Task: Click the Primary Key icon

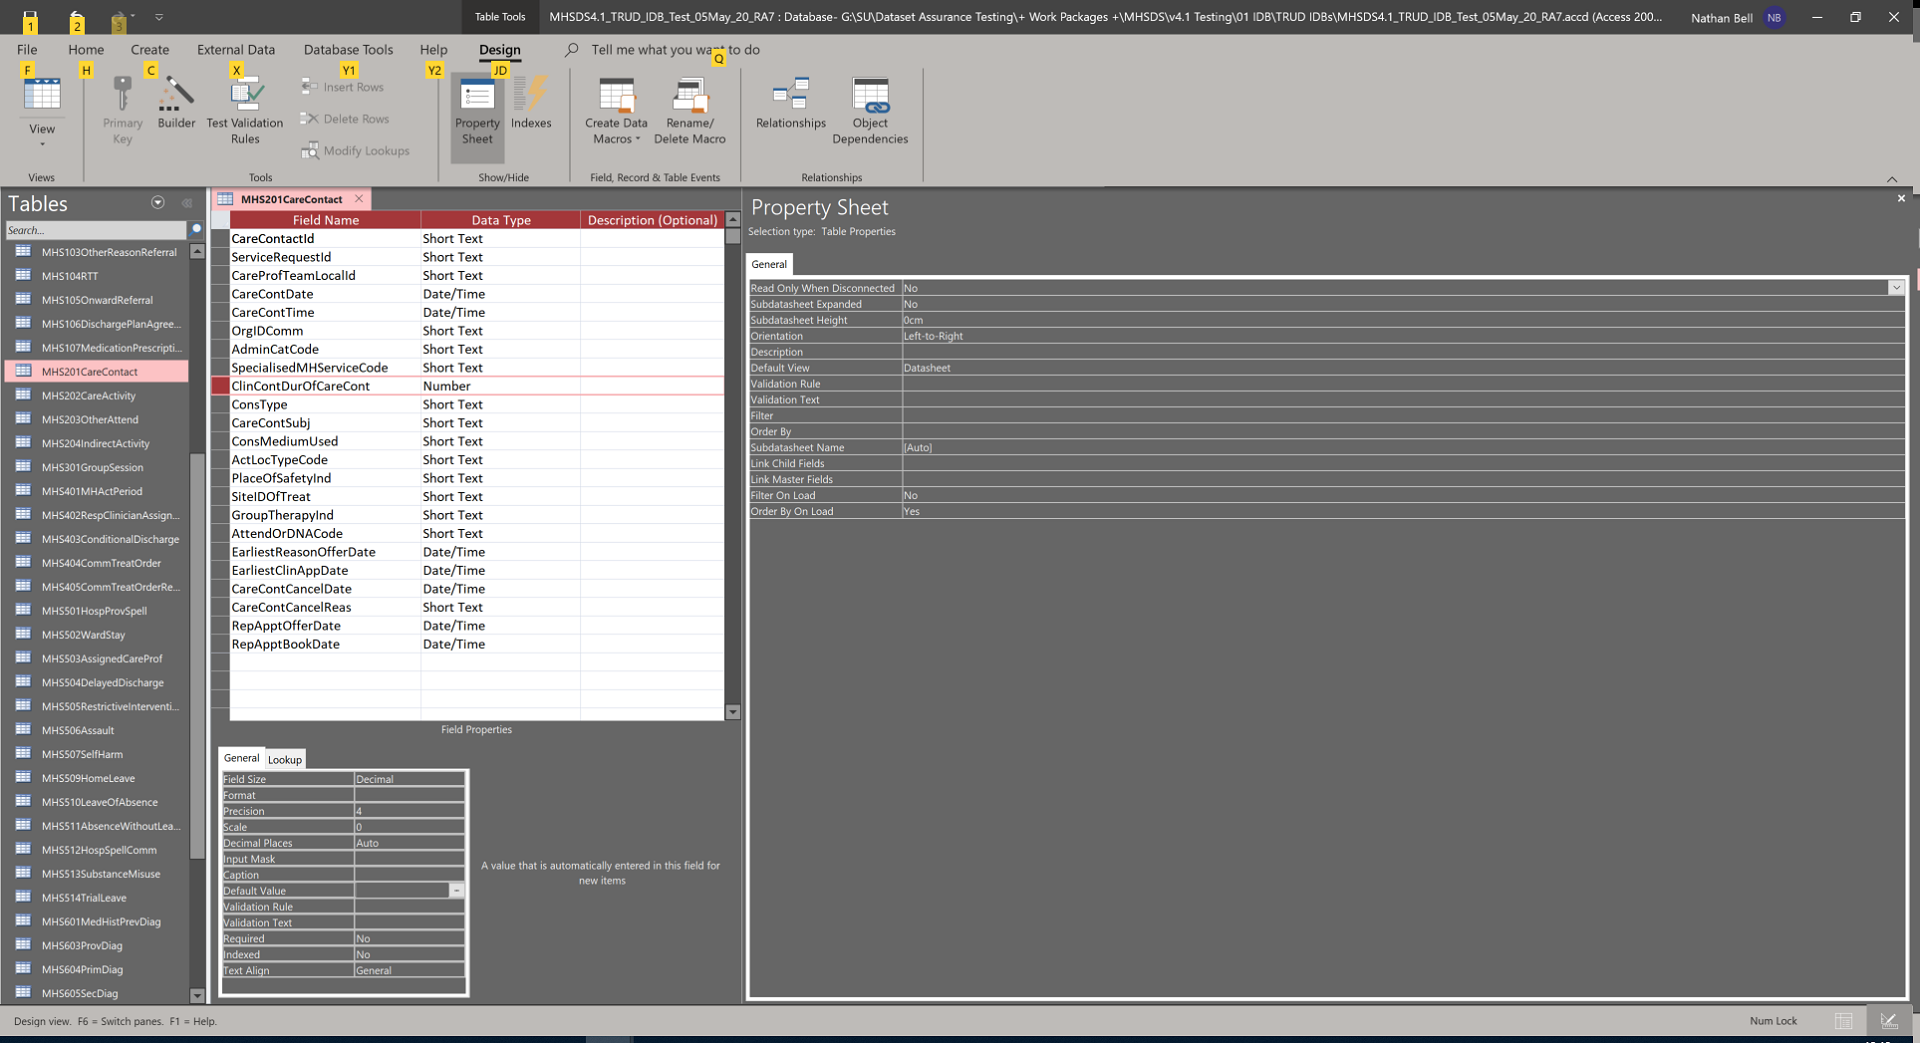Action: (123, 110)
